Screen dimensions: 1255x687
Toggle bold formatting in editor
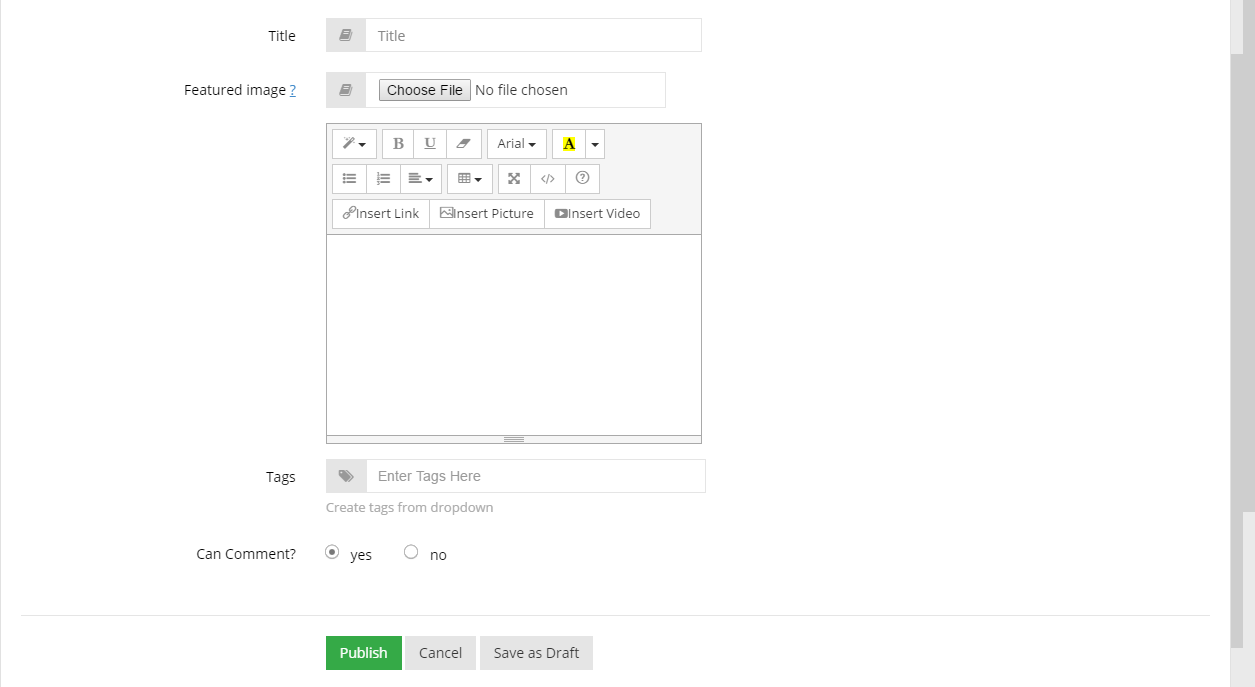point(398,144)
